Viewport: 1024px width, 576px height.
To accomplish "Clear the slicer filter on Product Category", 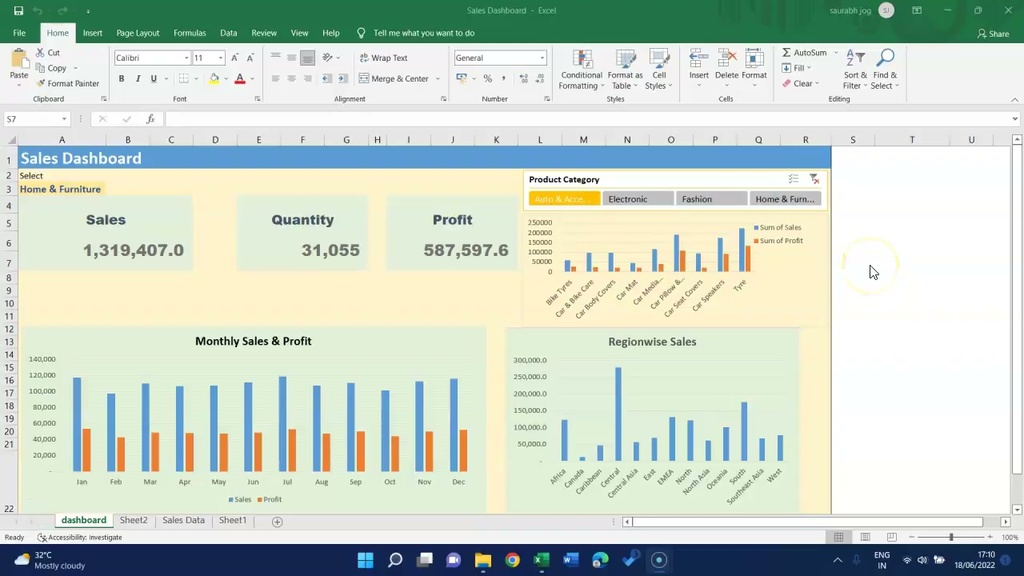I will (x=814, y=179).
